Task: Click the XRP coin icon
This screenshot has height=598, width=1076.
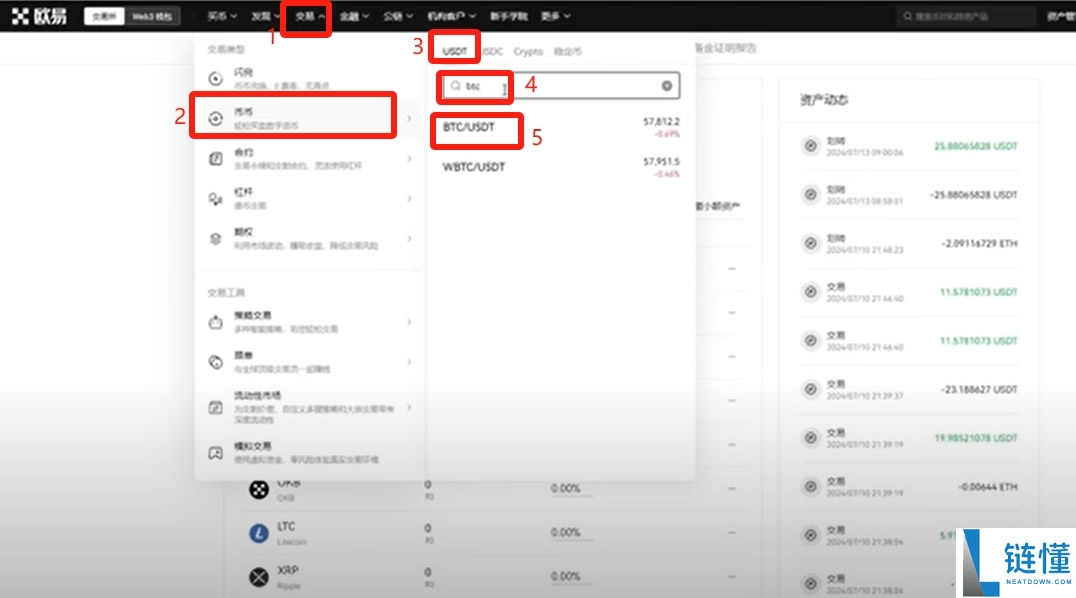Action: pyautogui.click(x=259, y=577)
